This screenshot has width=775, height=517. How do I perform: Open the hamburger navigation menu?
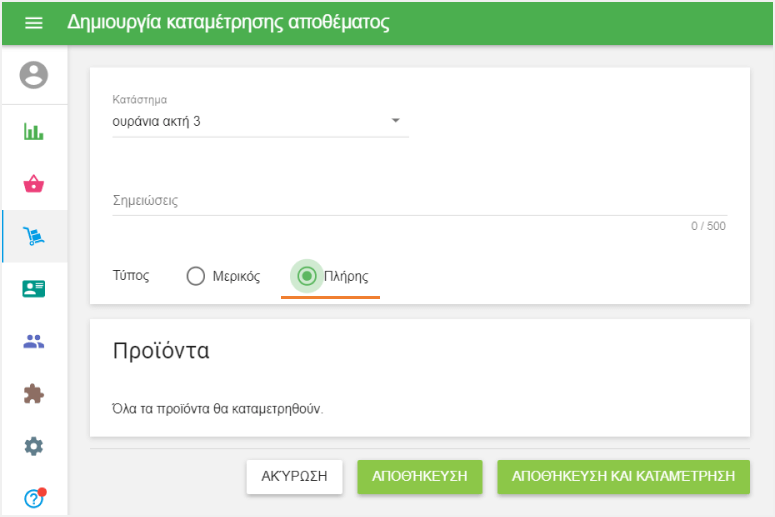click(x=34, y=23)
